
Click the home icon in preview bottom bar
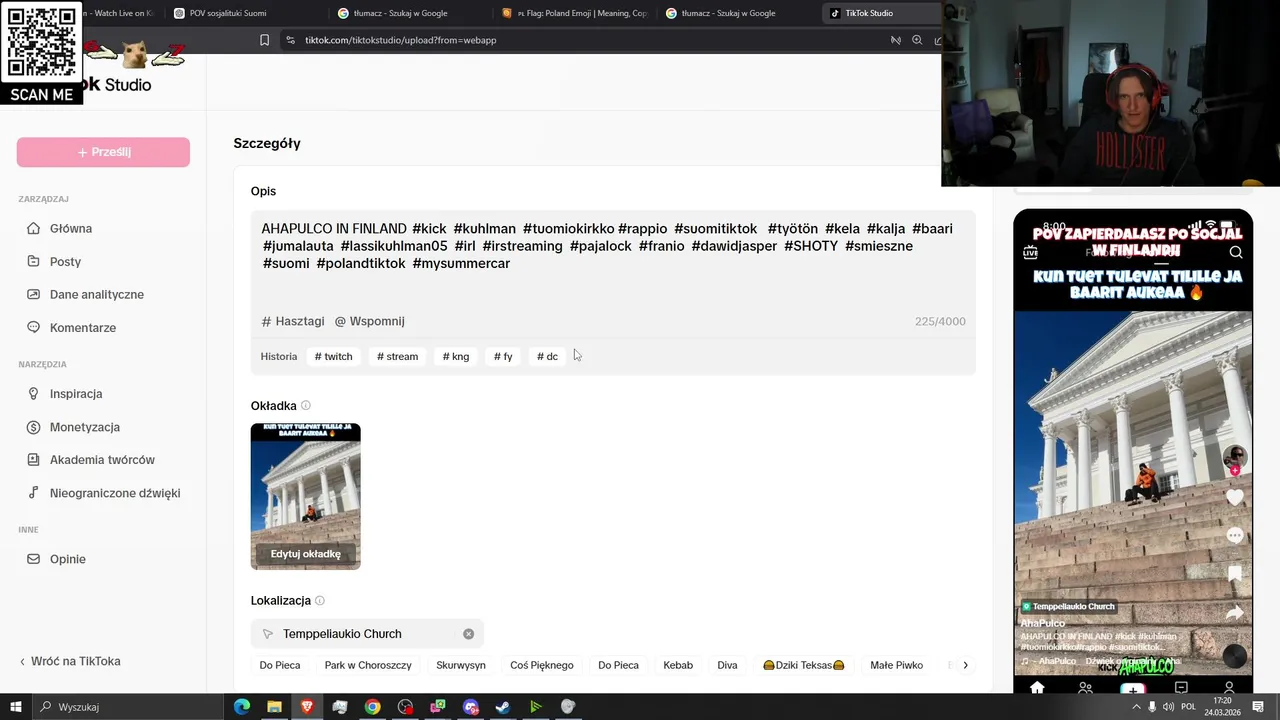[1037, 687]
